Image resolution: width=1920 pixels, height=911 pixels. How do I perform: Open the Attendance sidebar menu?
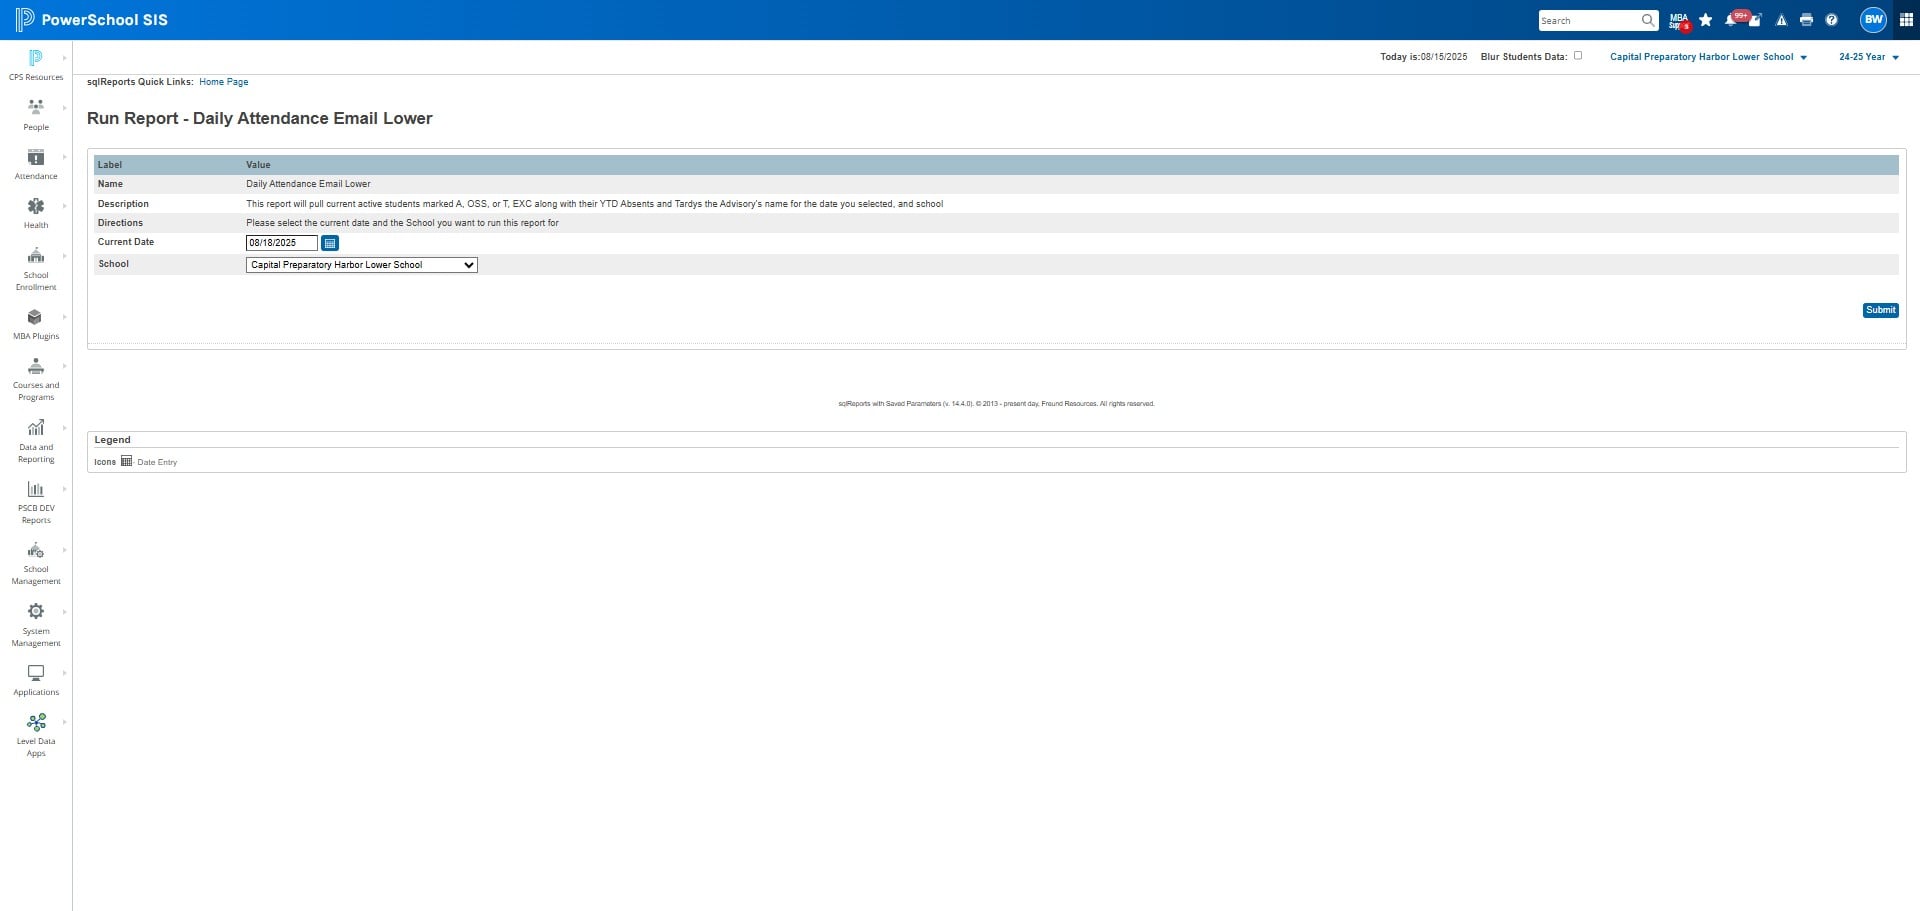(x=36, y=164)
